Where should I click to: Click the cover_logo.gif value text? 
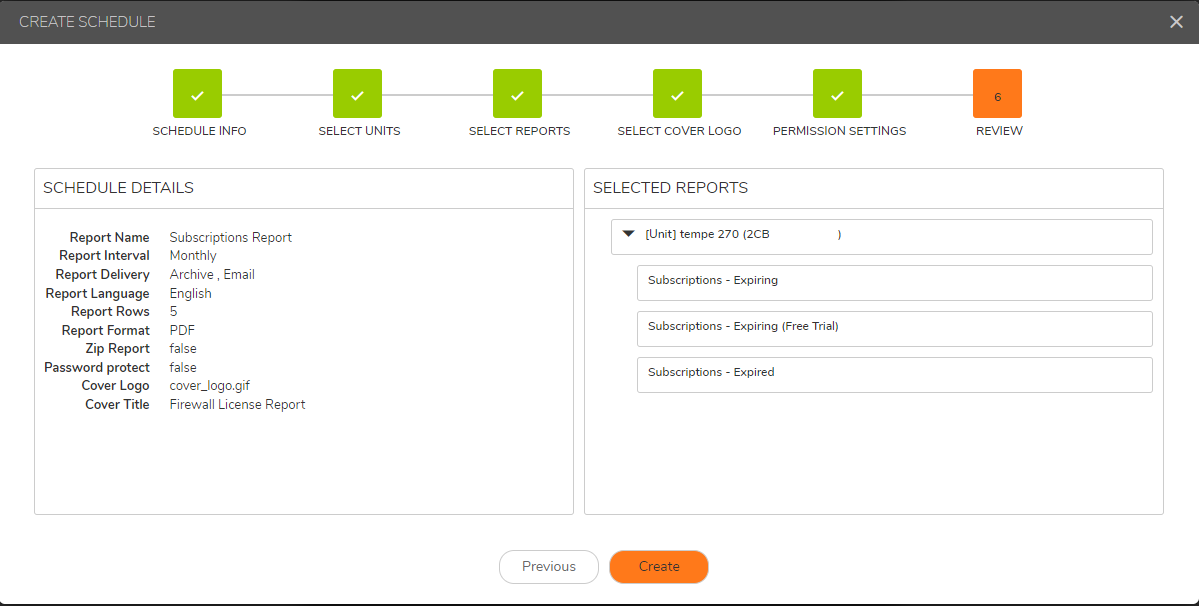click(209, 386)
